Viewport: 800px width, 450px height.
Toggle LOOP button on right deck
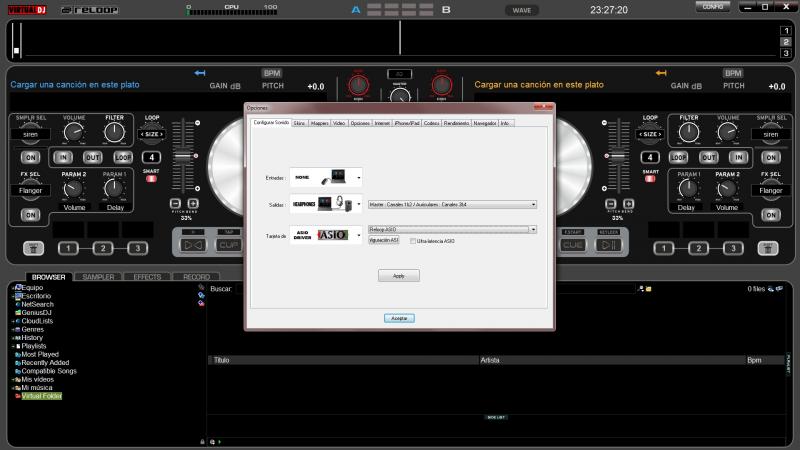click(x=678, y=157)
